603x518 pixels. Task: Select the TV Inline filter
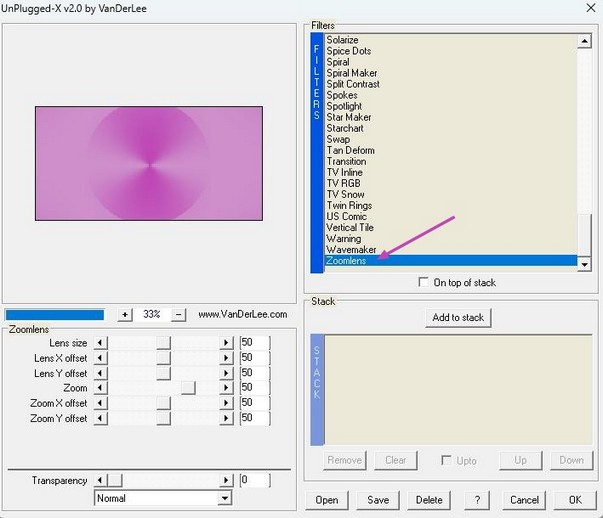(x=344, y=172)
